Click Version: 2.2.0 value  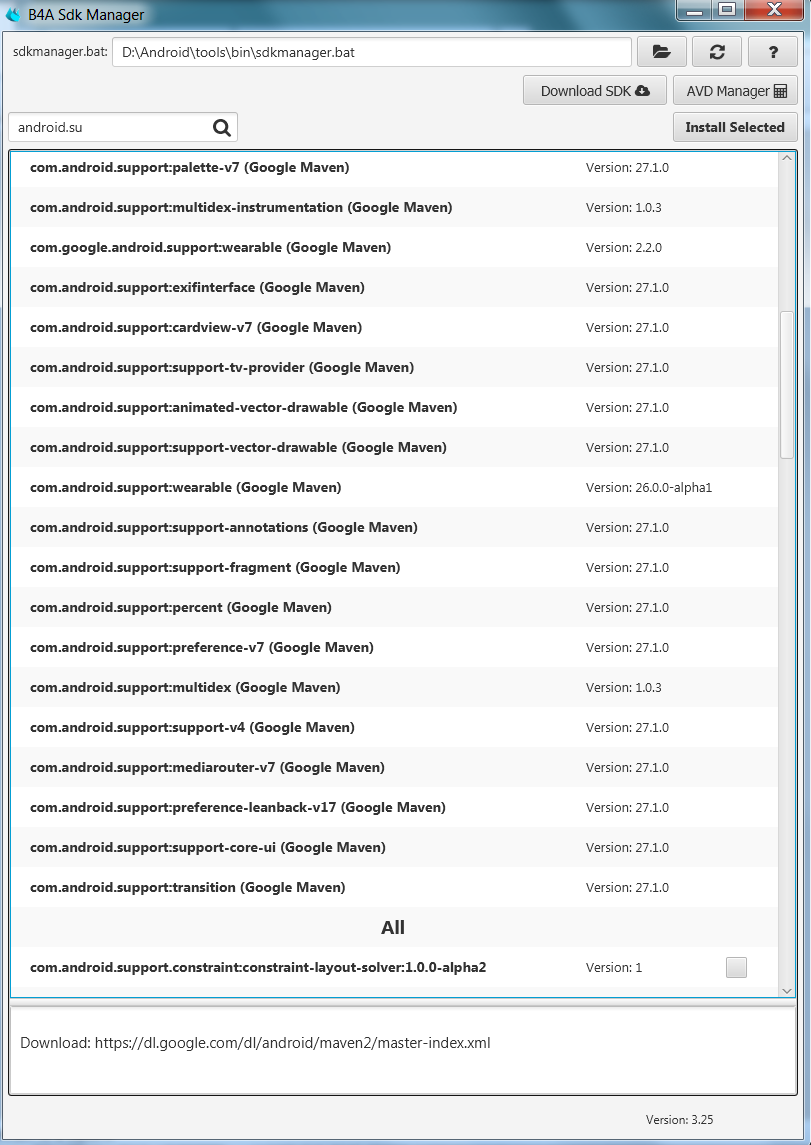(623, 248)
